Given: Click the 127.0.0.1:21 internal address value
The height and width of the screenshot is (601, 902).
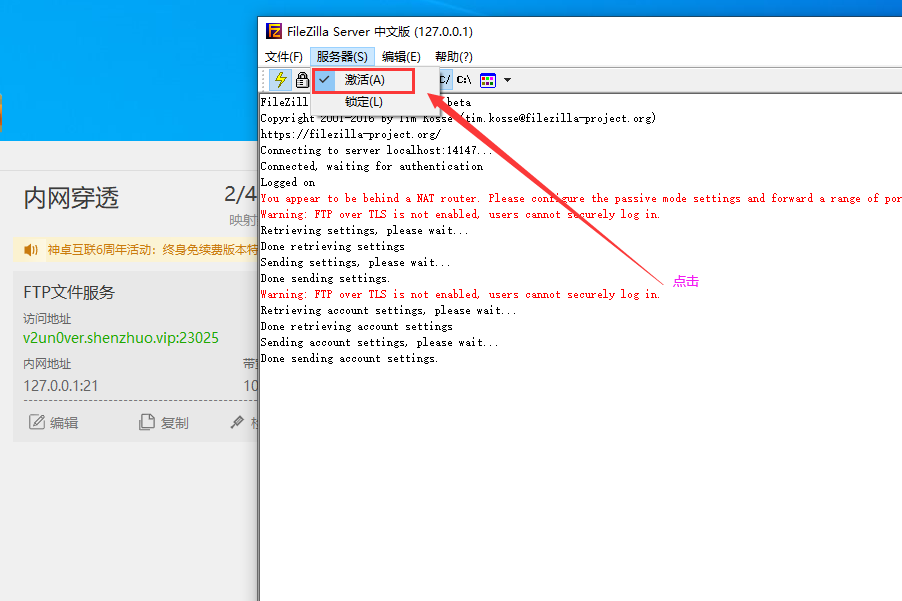Looking at the screenshot, I should (60, 385).
